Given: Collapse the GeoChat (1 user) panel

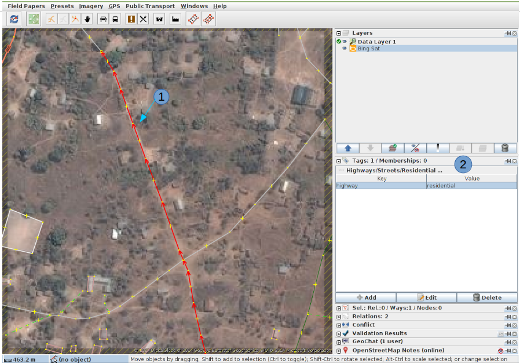Looking at the screenshot, I should coord(339,342).
